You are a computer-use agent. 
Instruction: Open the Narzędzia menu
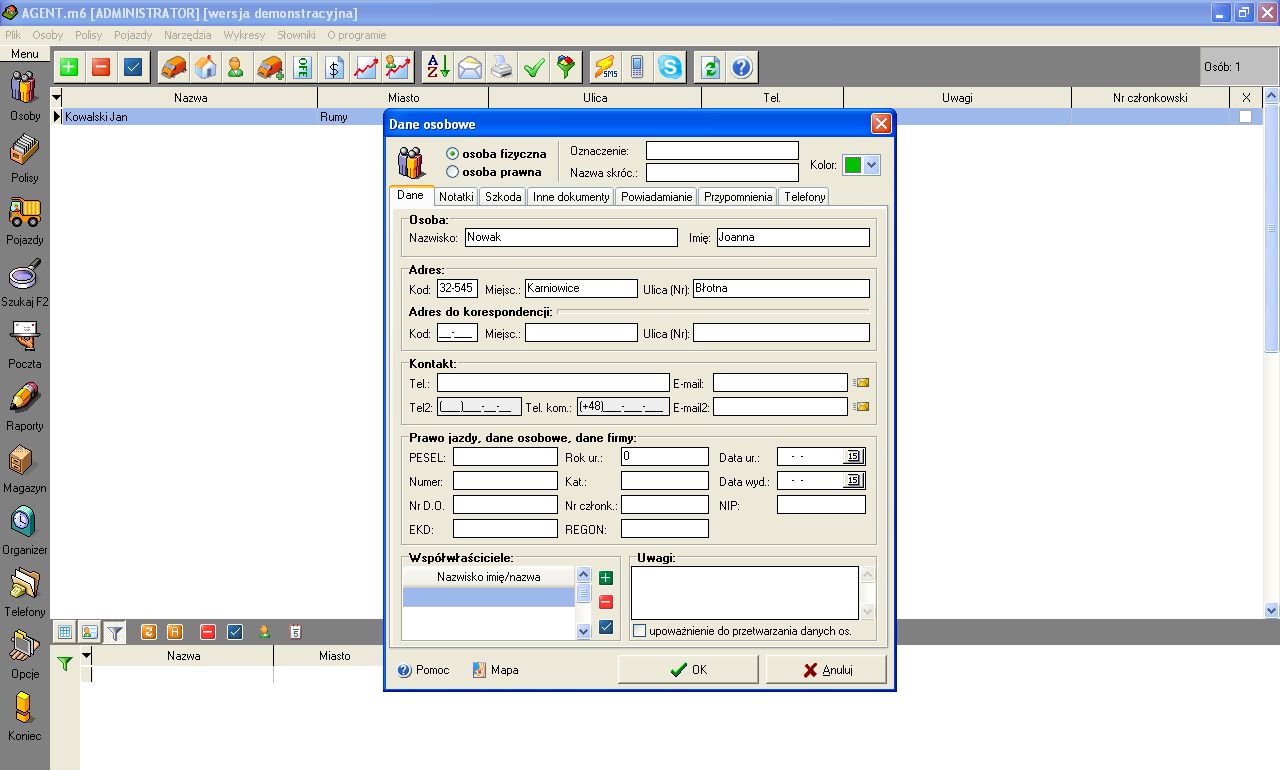(x=188, y=35)
